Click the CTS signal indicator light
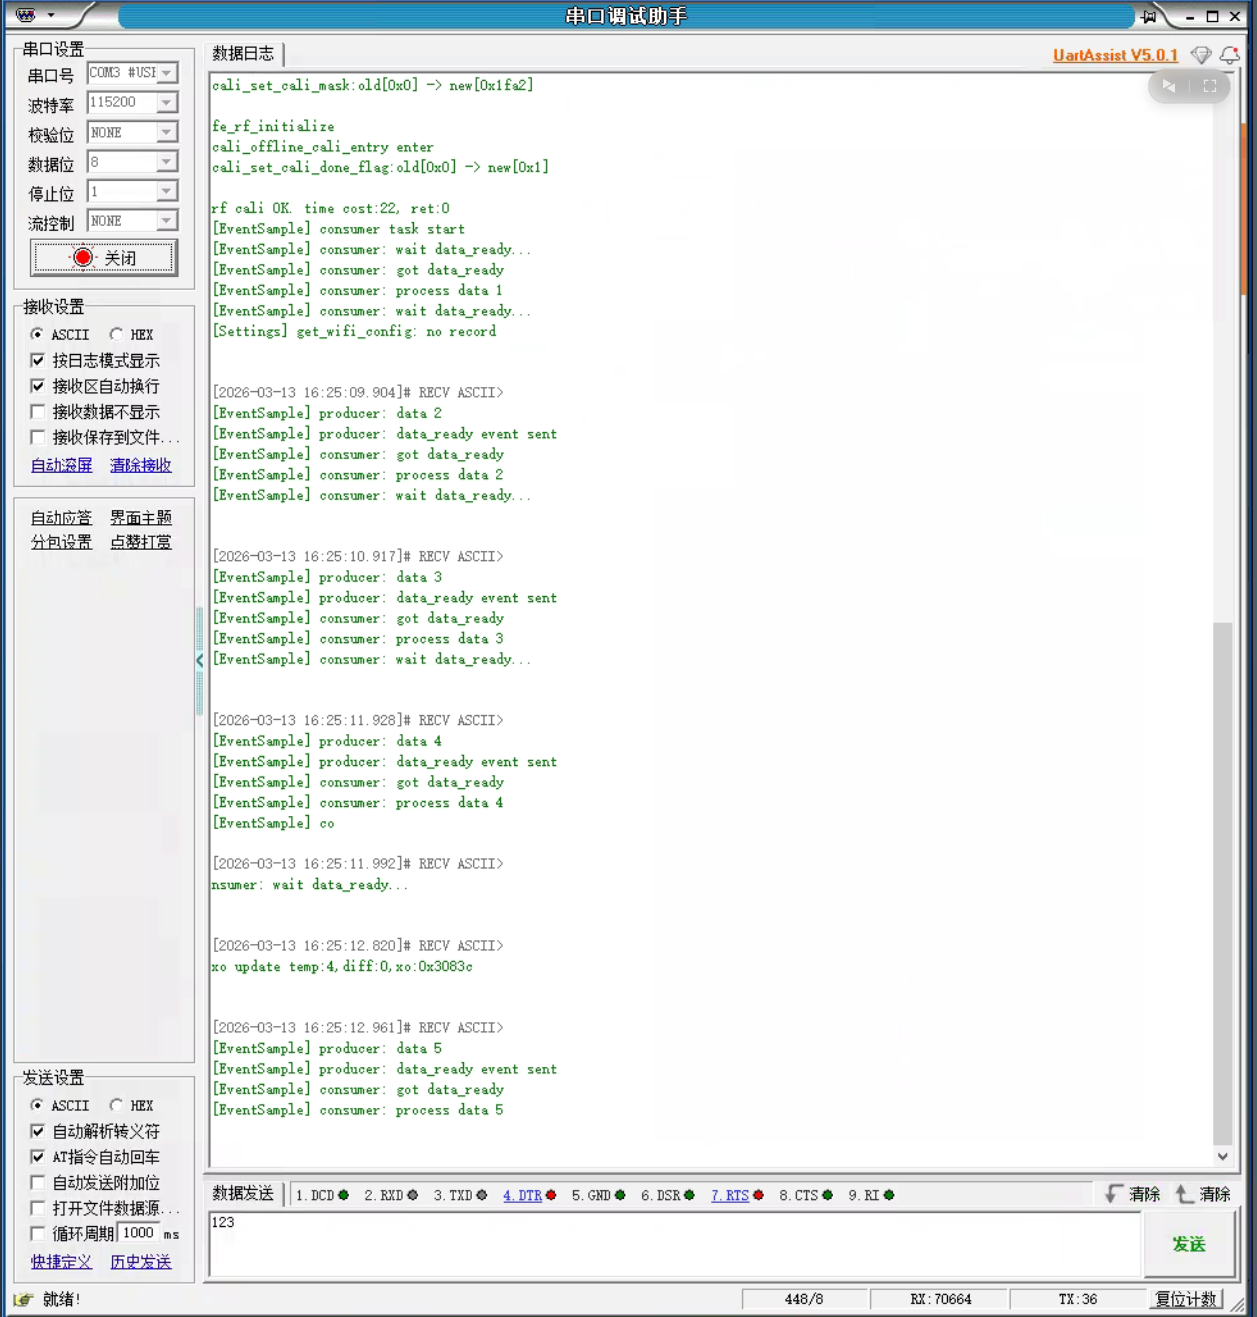Viewport: 1257px width, 1317px height. [x=827, y=1195]
